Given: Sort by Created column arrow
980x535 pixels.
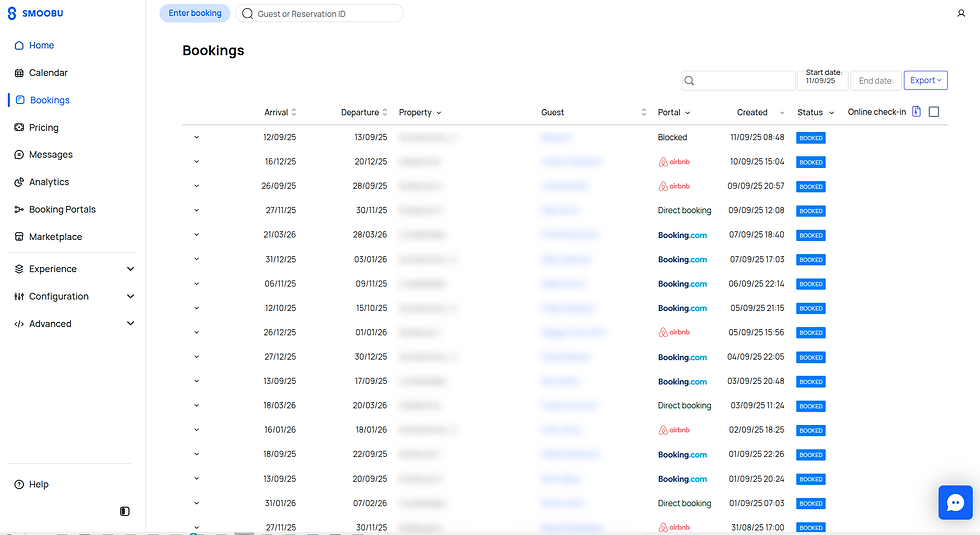Looking at the screenshot, I should [x=781, y=113].
